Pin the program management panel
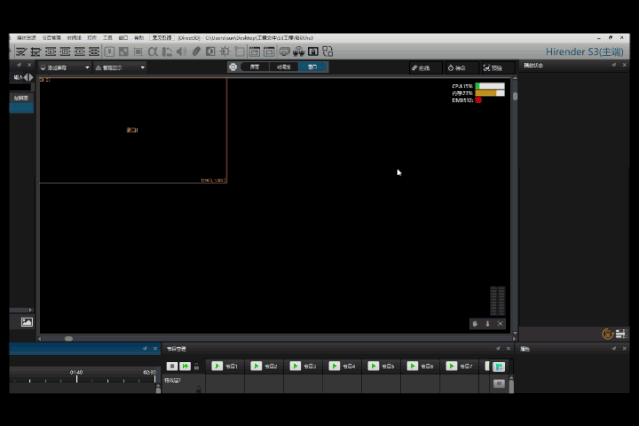The image size is (639, 426). (498, 349)
